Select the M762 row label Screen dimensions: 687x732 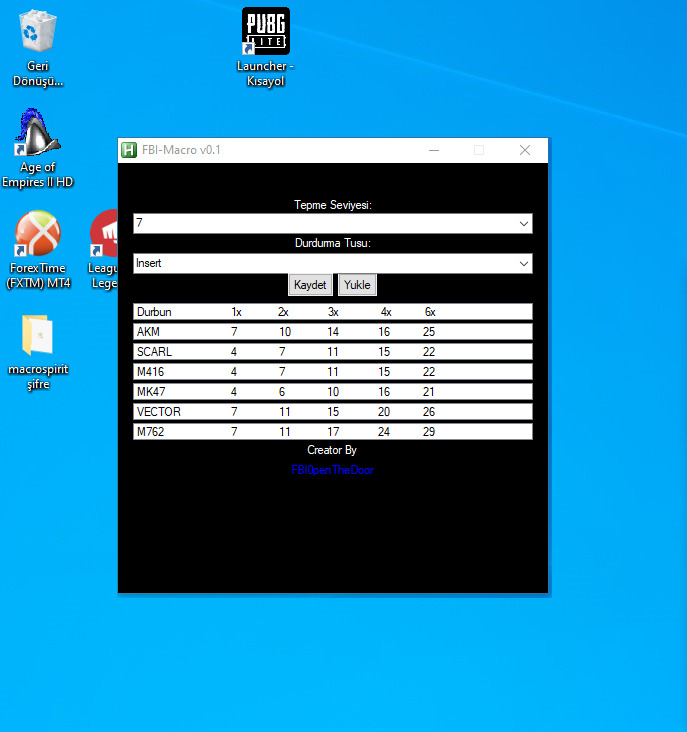[150, 432]
